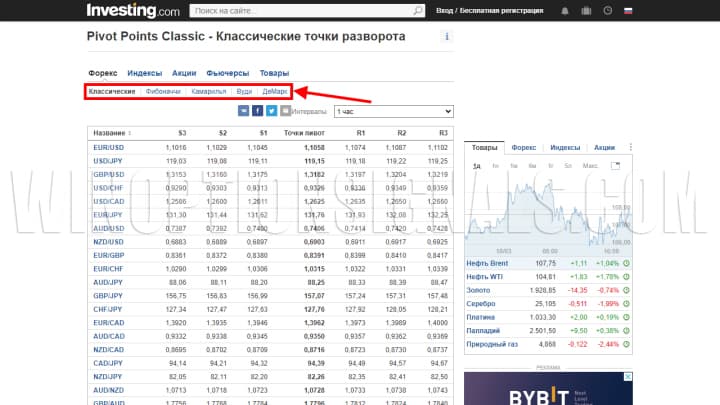Click the info icon beside page title

pos(447,36)
